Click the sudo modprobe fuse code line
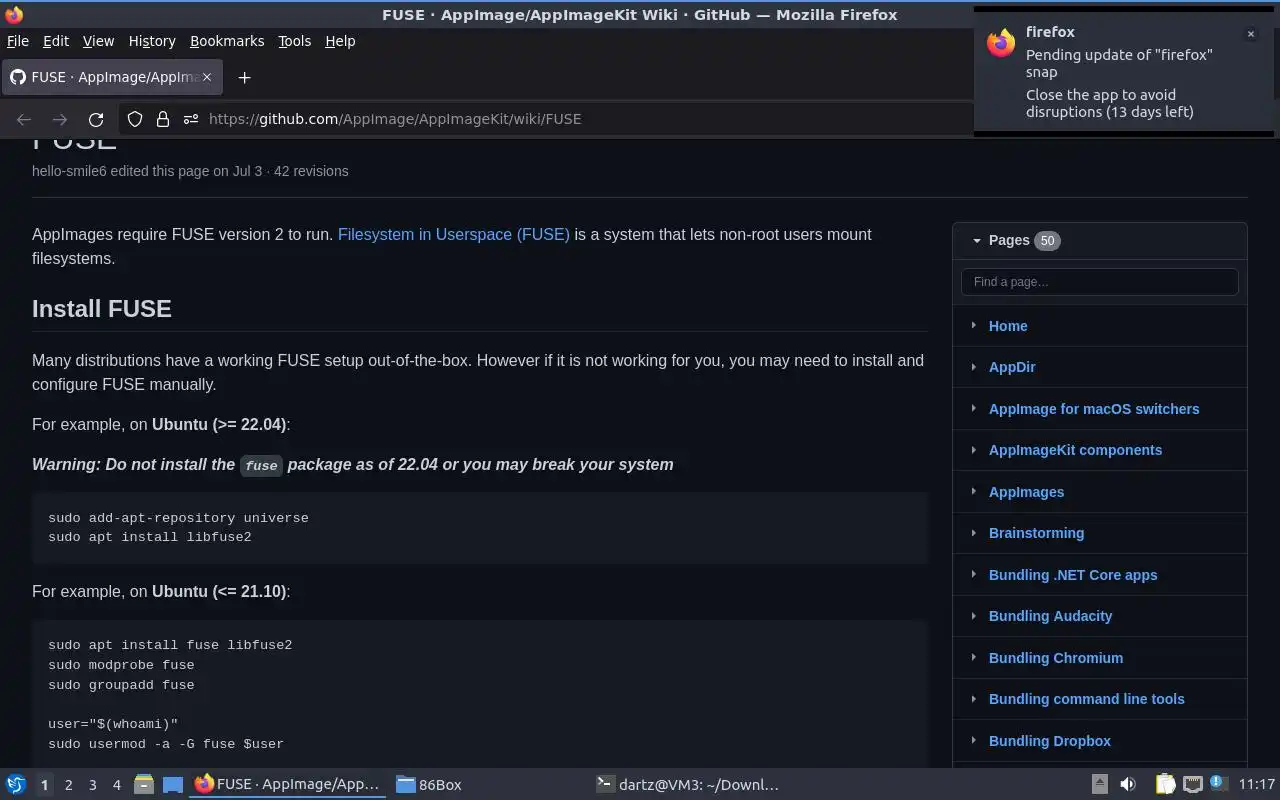Screen dimensions: 1280x800 [121, 665]
